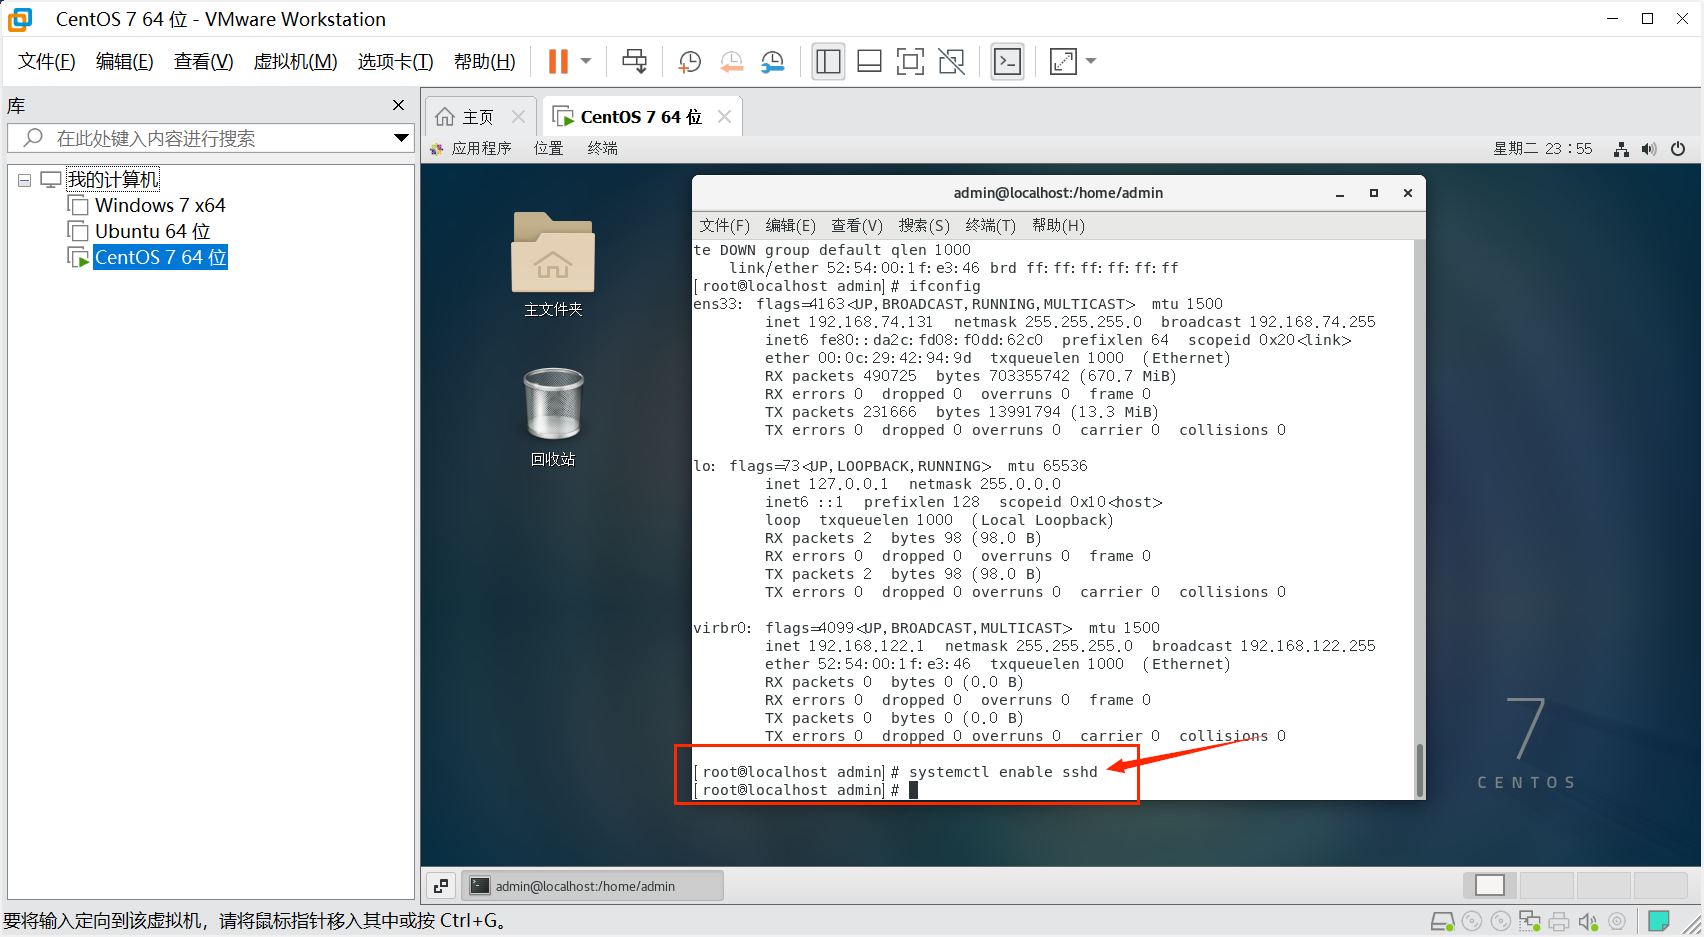
Task: Open the 回收站 trash icon
Action: tap(553, 416)
